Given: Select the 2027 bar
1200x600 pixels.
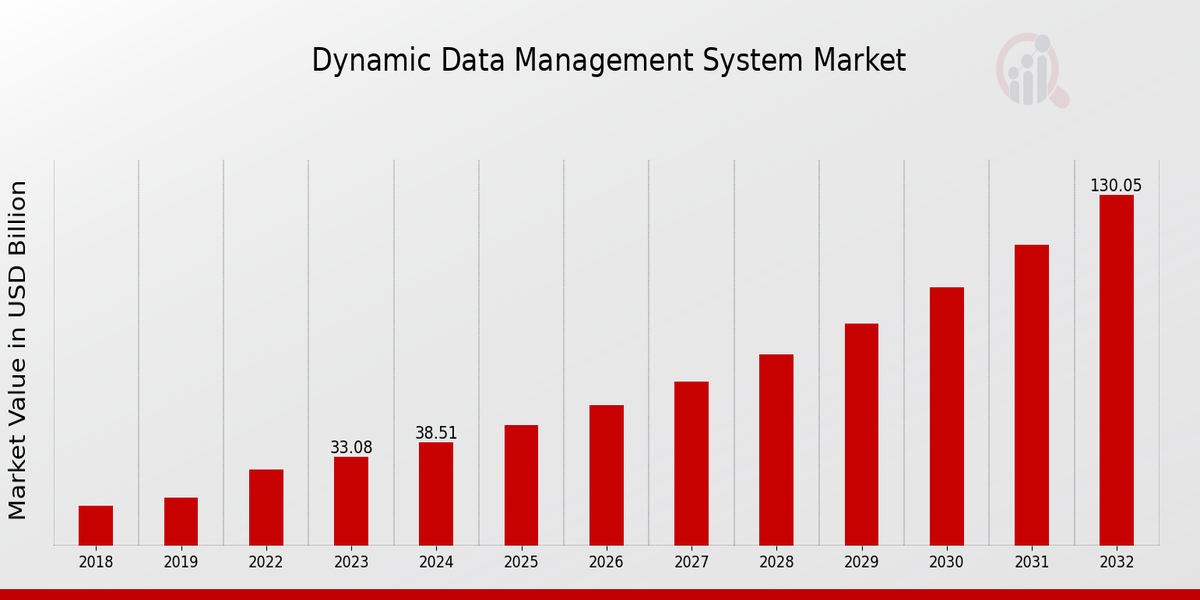Looking at the screenshot, I should (691, 463).
